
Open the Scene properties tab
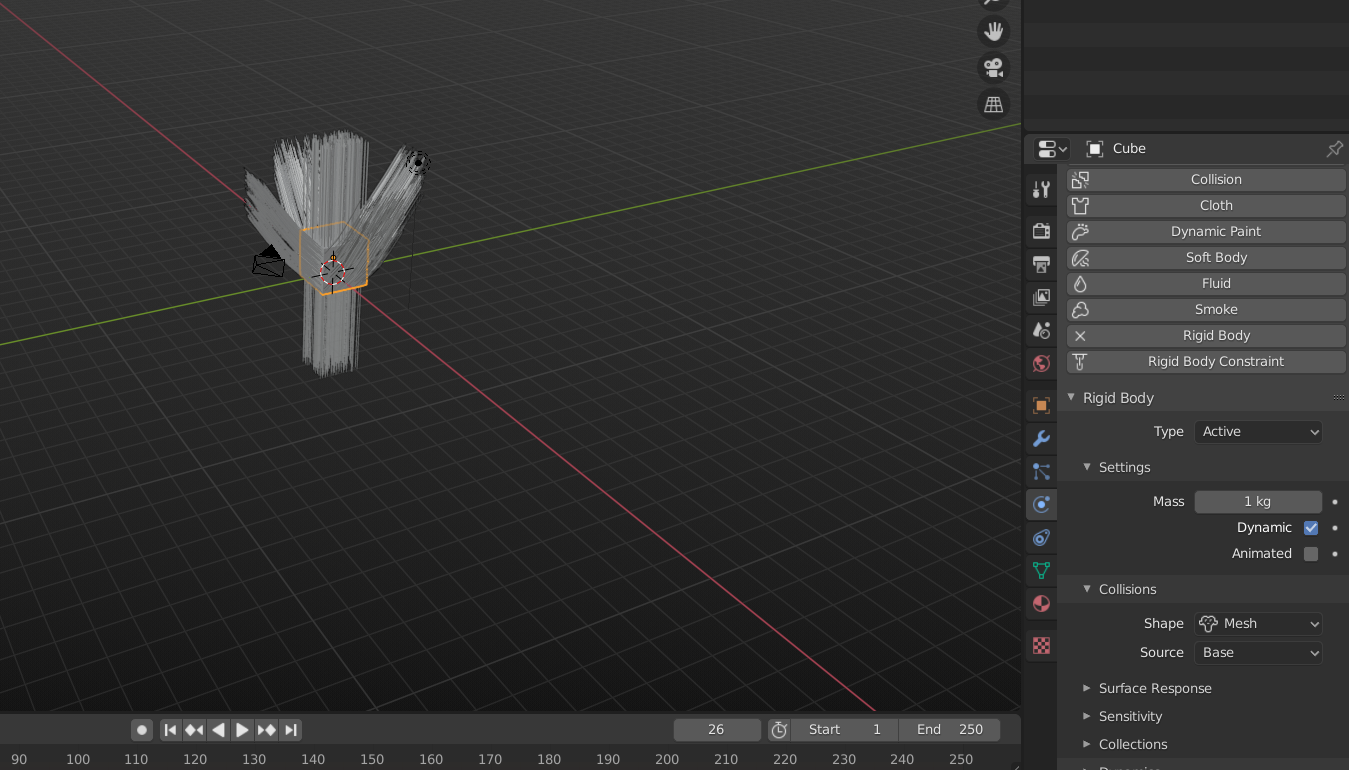pyautogui.click(x=1041, y=330)
